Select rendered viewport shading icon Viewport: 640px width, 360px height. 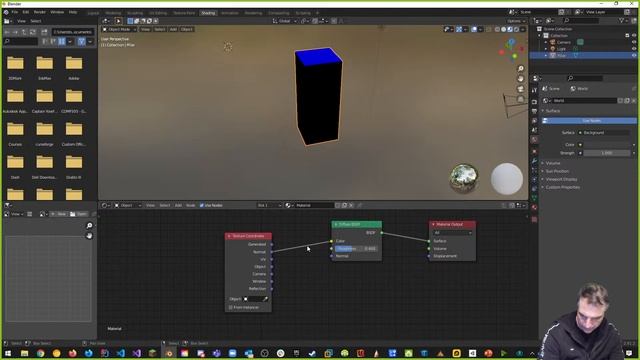coord(516,29)
